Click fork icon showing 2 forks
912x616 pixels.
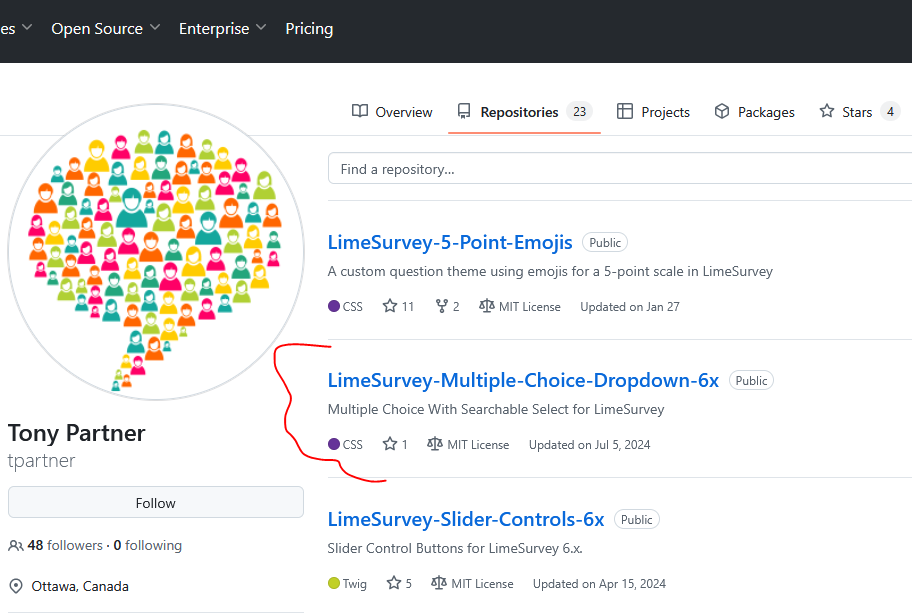click(440, 306)
